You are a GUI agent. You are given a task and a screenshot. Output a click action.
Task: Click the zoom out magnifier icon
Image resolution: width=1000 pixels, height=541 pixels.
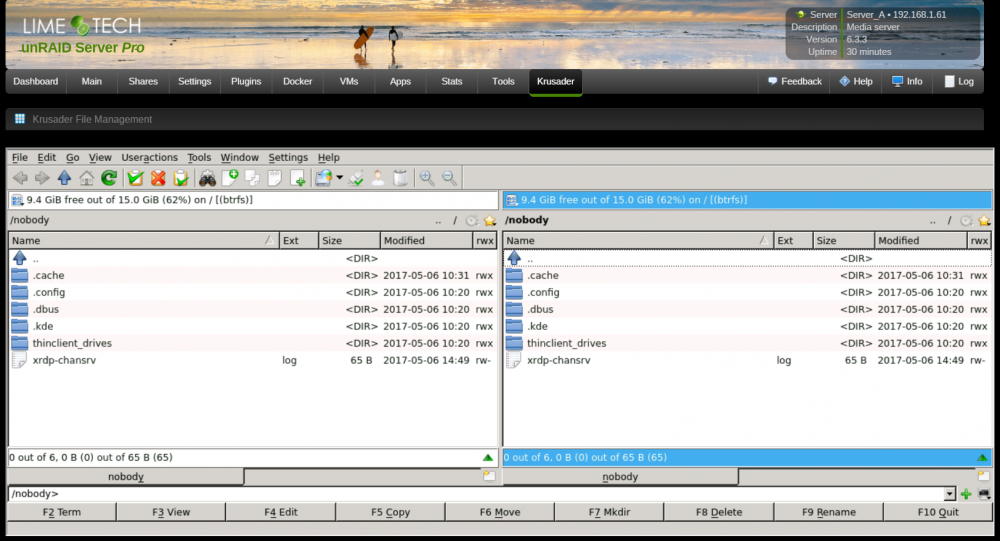[x=449, y=178]
